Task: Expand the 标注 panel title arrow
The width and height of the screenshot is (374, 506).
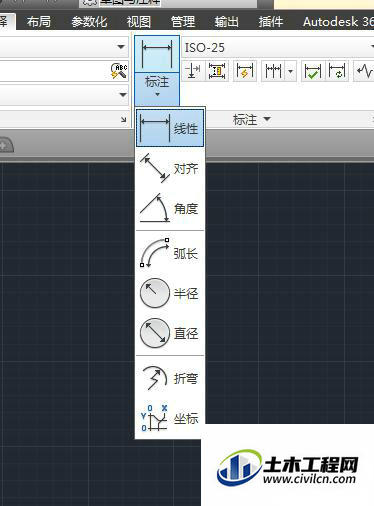Action: coord(268,119)
